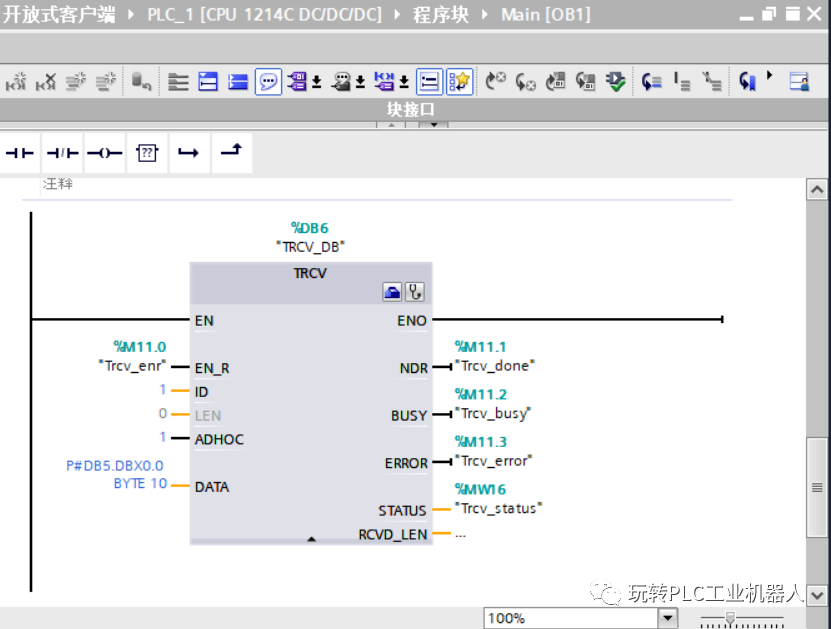Click the TRCV_DB data block name
Screen dimensions: 831x629
(x=309, y=245)
